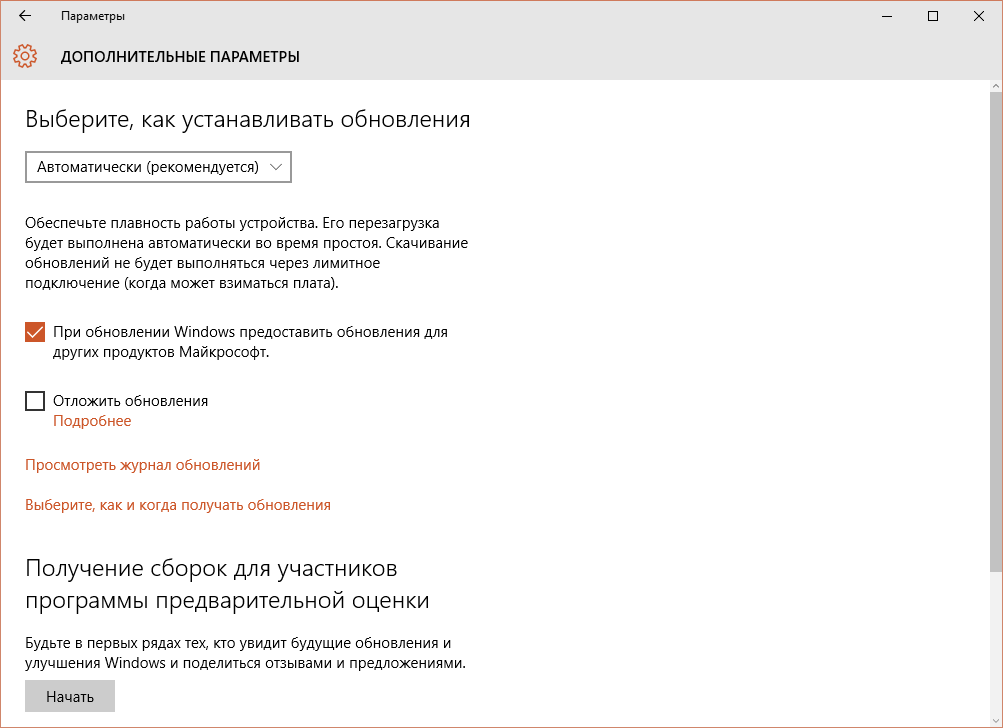The width and height of the screenshot is (1003, 728).
Task: Click the Параметры window title
Action: point(93,16)
